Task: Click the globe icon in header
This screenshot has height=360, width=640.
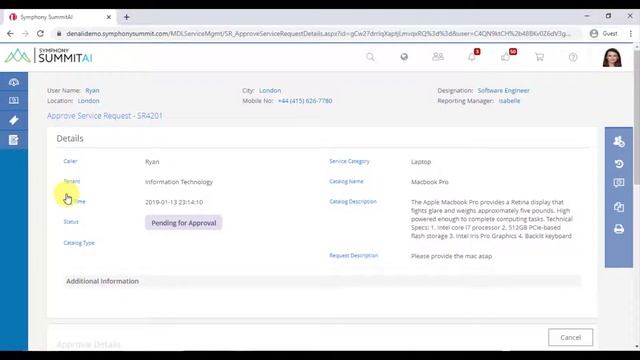Action: [404, 57]
